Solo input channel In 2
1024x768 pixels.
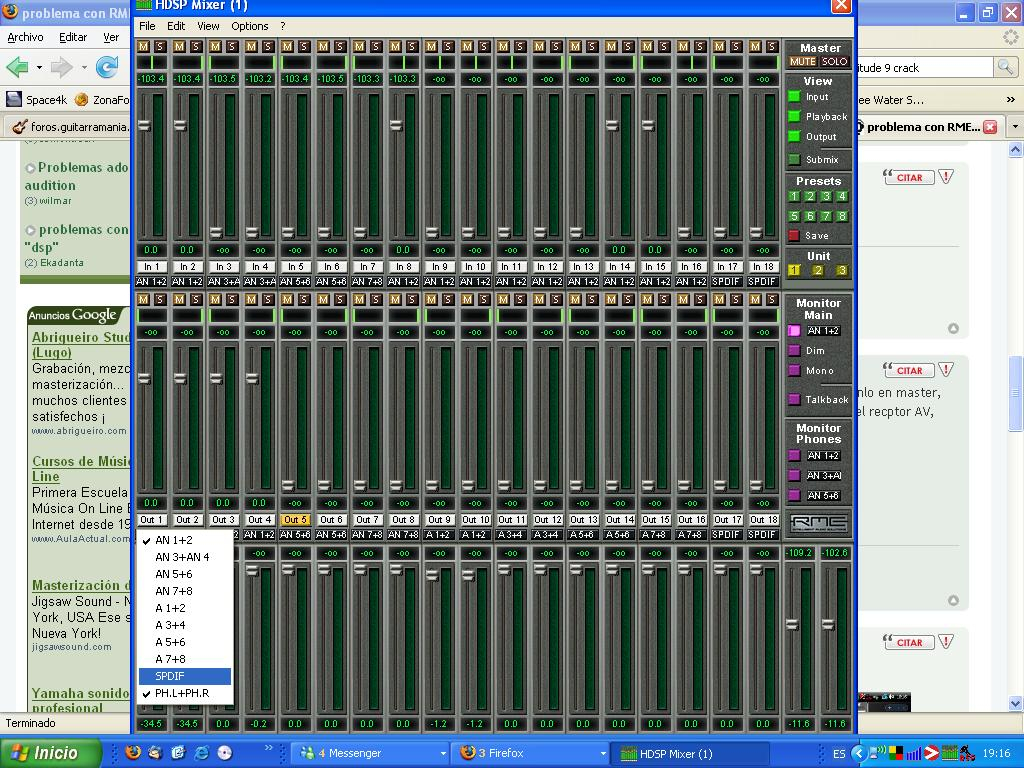[x=196, y=47]
